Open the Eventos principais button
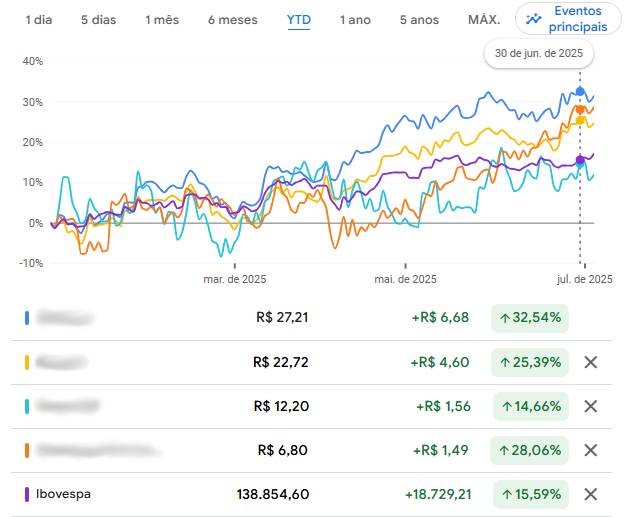The image size is (629, 517). click(568, 19)
